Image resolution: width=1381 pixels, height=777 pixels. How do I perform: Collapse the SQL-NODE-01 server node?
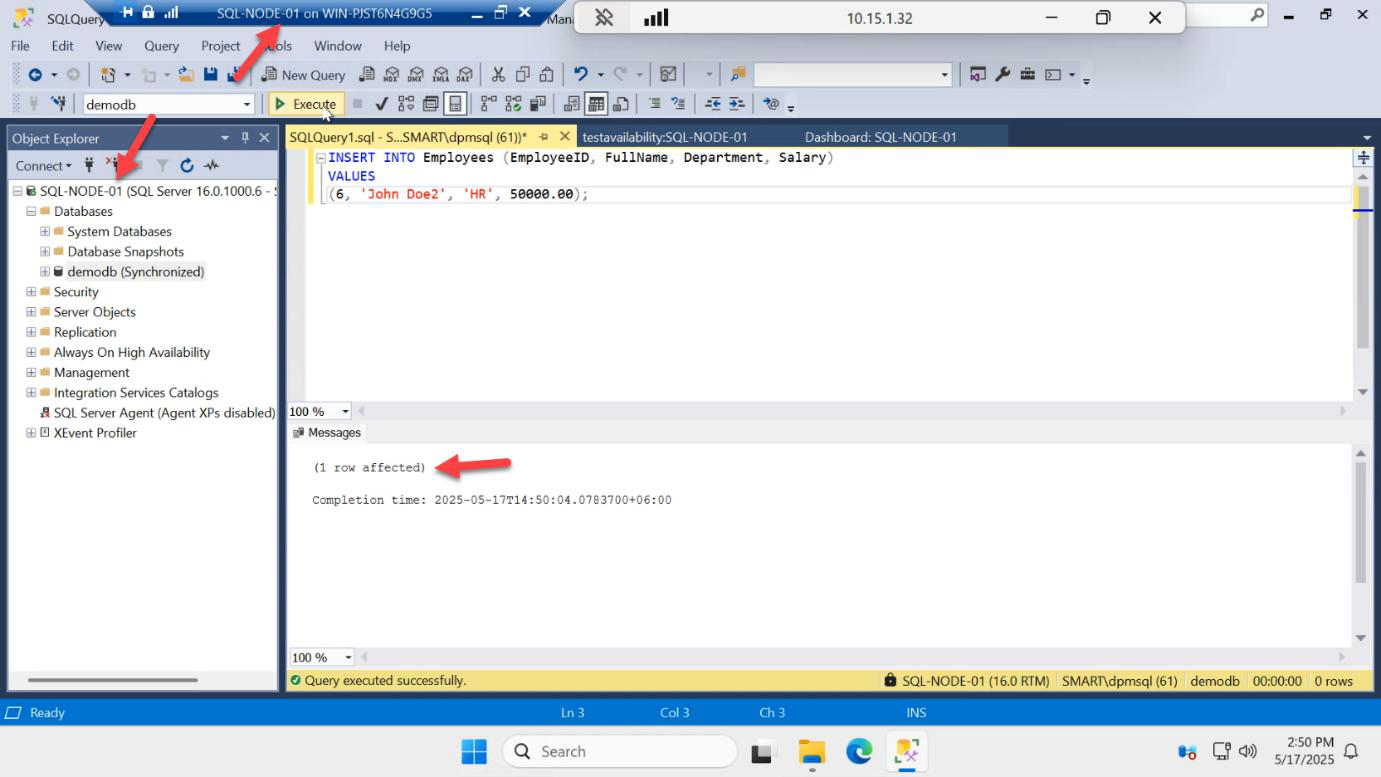17,191
